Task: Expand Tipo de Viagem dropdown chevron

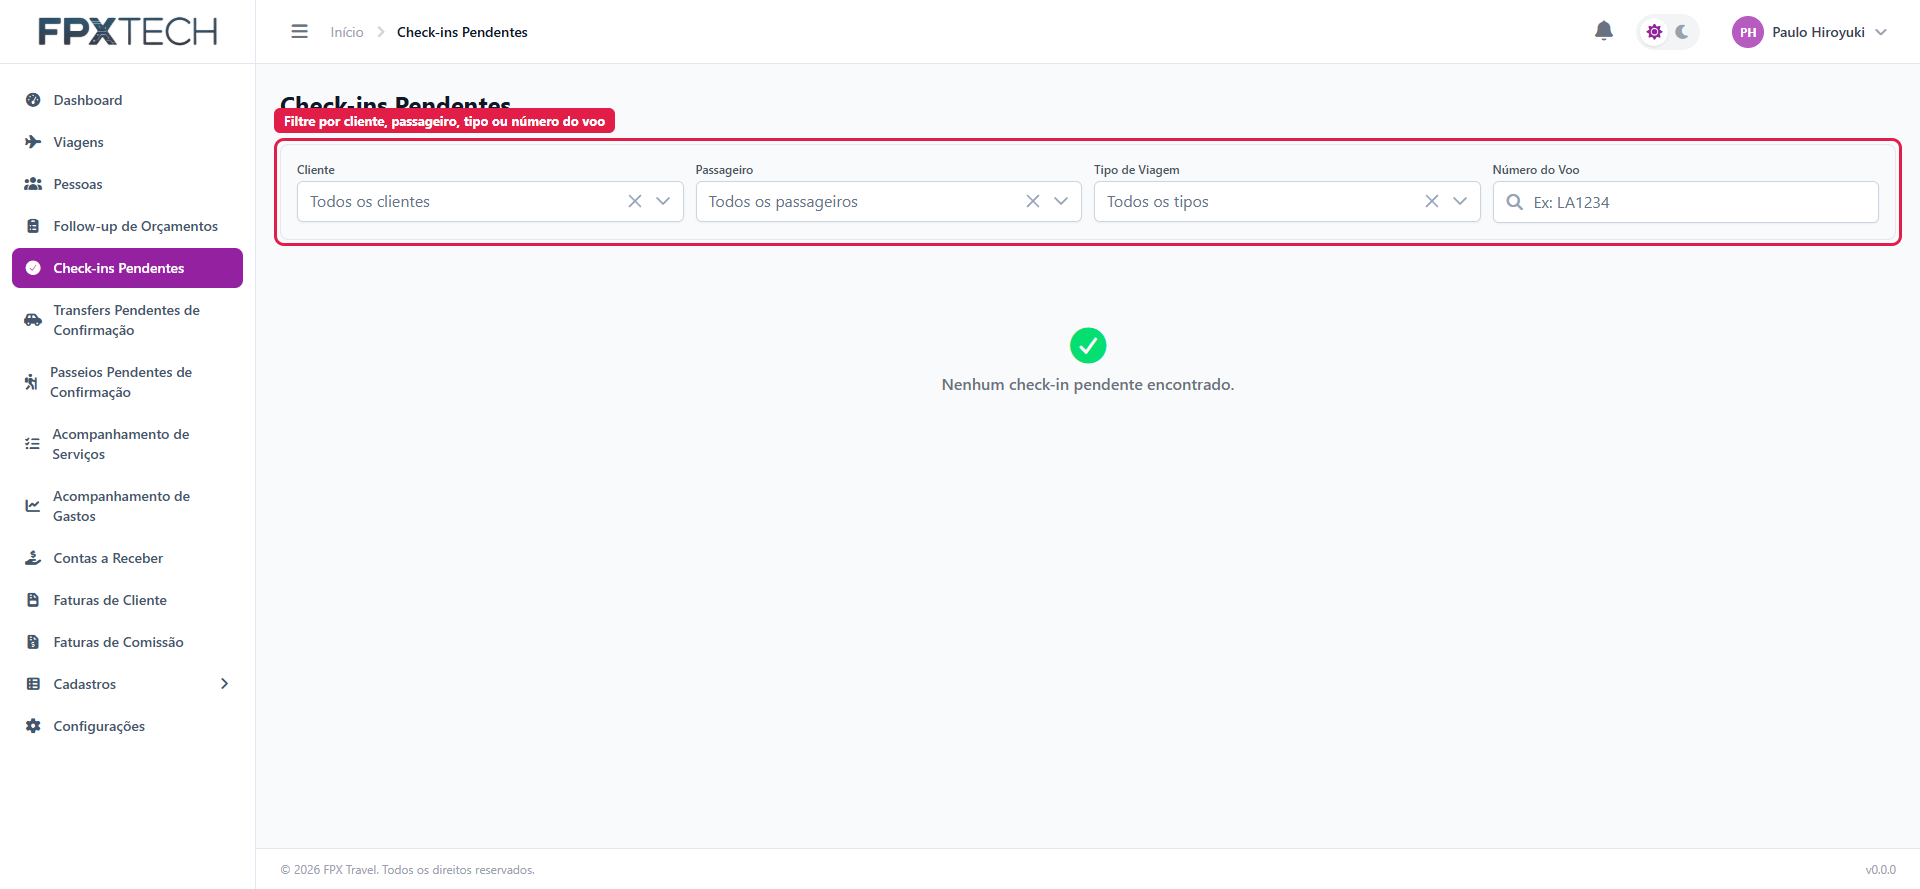Action: 1460,201
